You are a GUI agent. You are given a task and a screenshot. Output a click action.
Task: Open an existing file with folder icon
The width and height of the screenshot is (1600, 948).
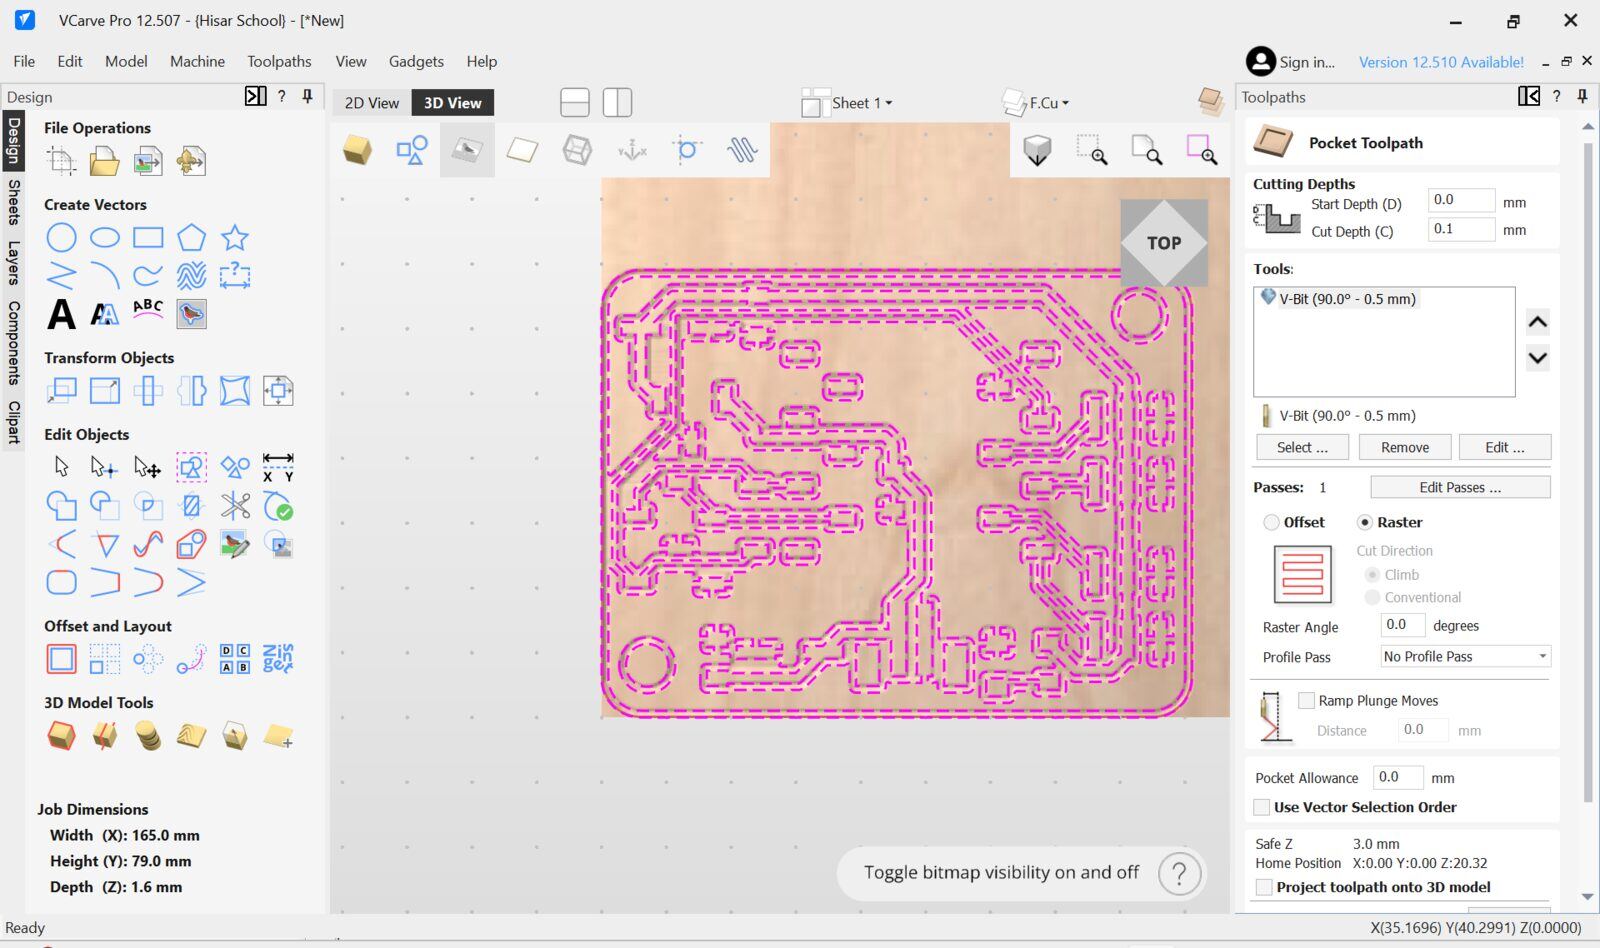(x=104, y=161)
